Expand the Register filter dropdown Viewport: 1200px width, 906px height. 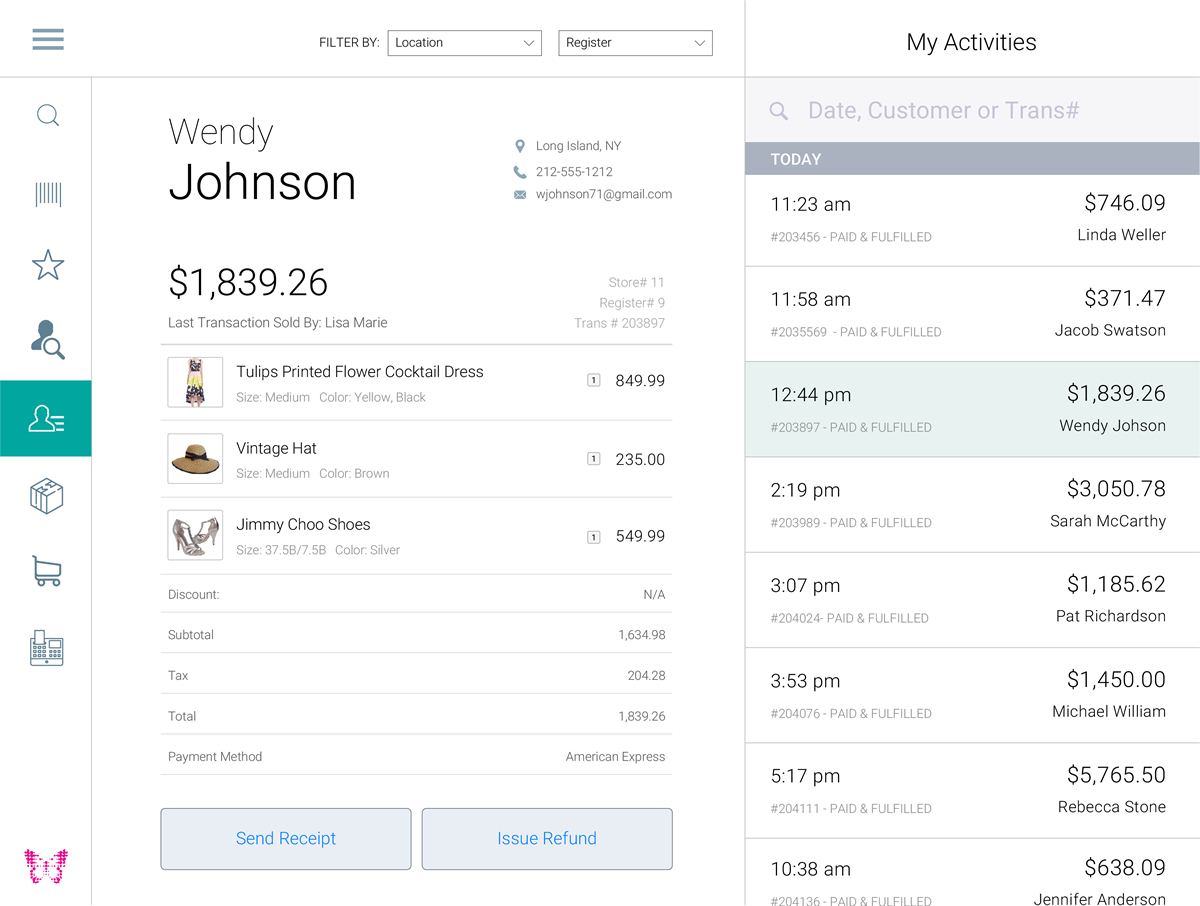635,43
